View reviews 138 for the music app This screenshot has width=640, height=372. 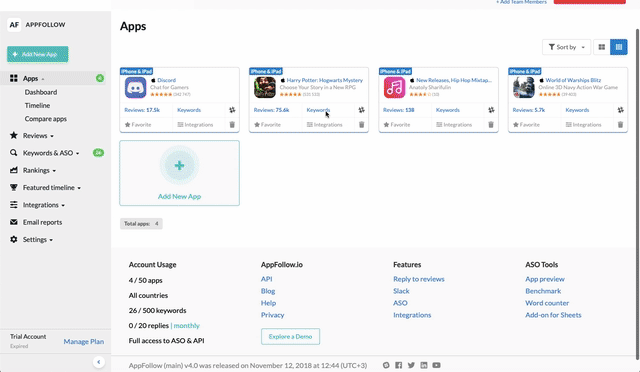pyautogui.click(x=398, y=110)
